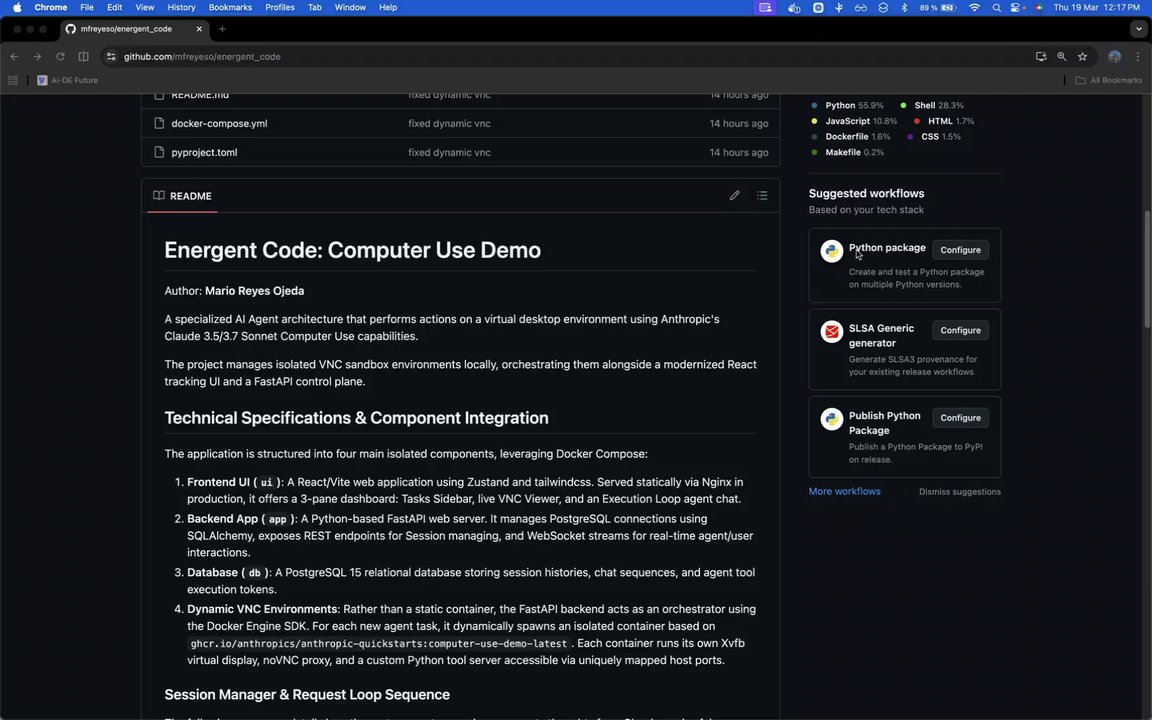Open the battery status menu
Viewport: 1152px width, 720px height.
tap(939, 7)
